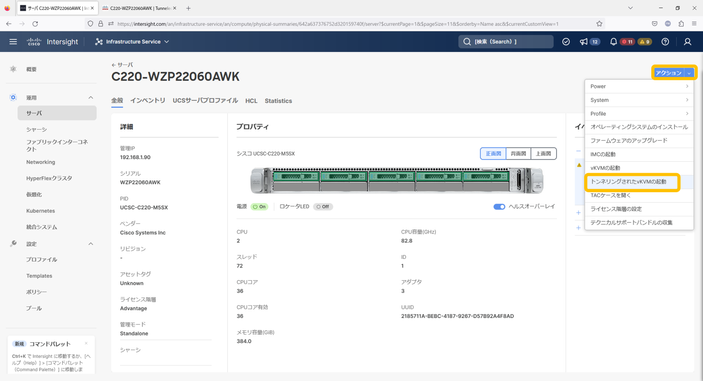This screenshot has width=703, height=381.
Task: Open a new browser tab
Action: (x=188, y=8)
